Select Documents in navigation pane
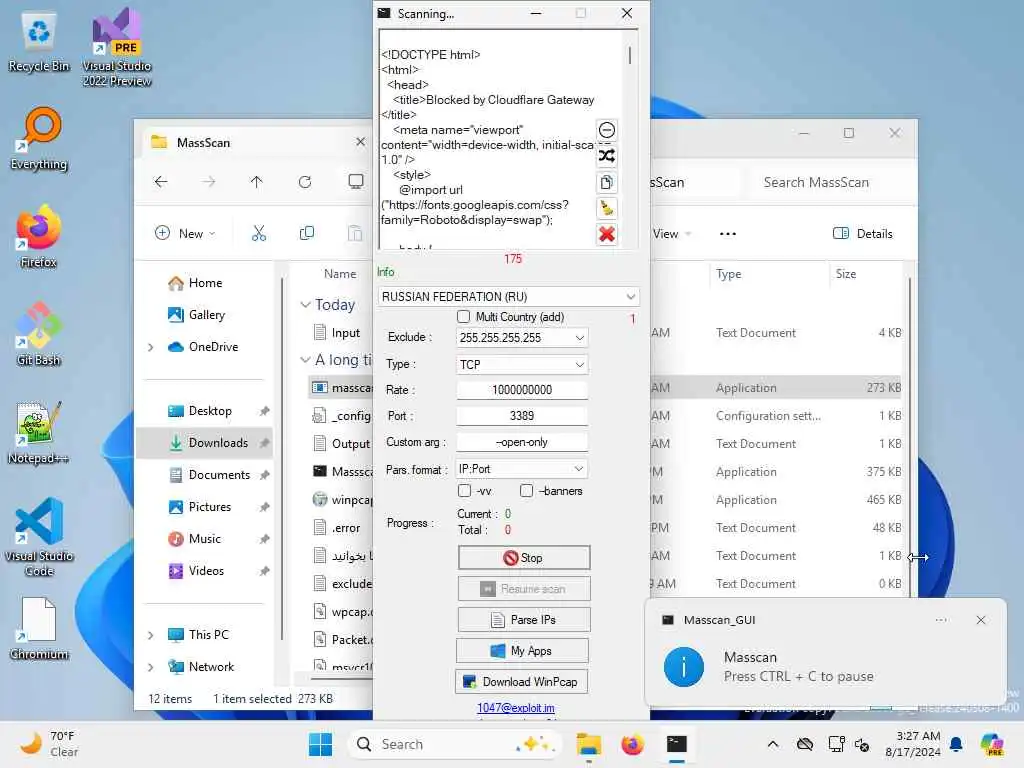The width and height of the screenshot is (1024, 768). [219, 475]
